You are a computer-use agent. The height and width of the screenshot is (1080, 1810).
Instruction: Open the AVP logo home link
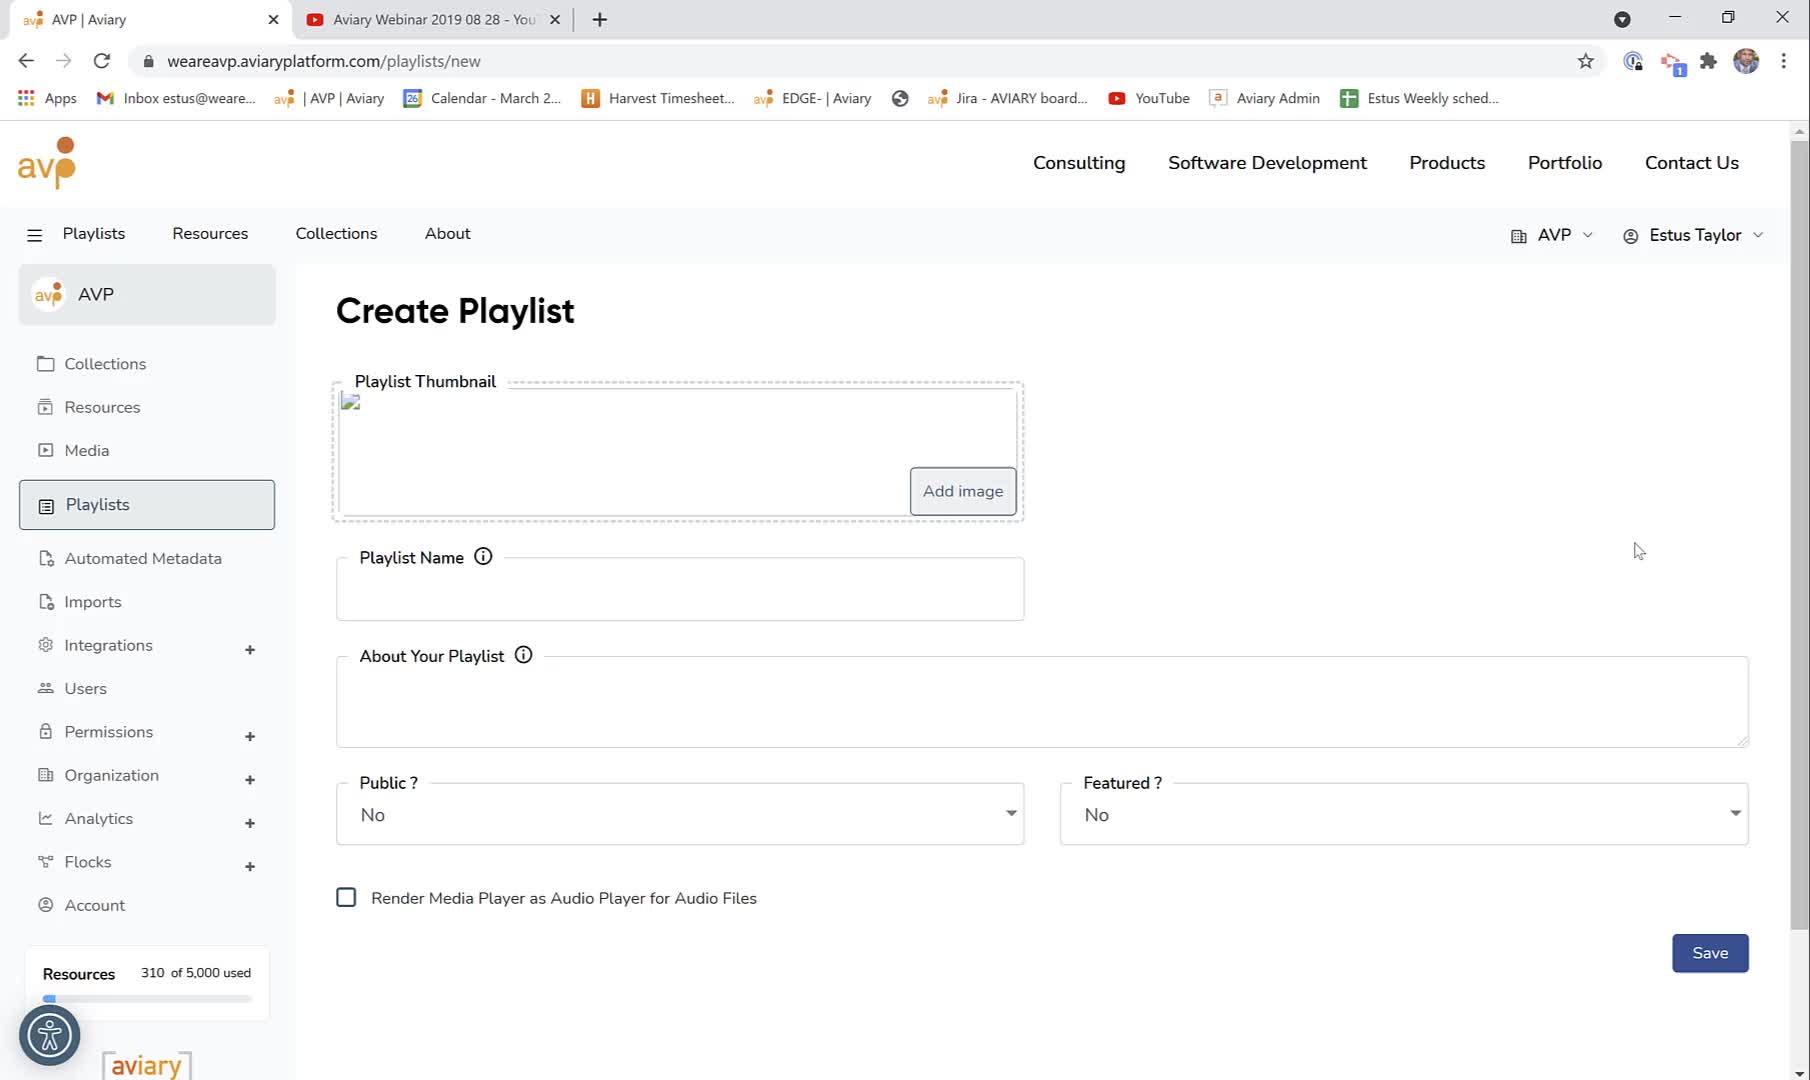(47, 163)
